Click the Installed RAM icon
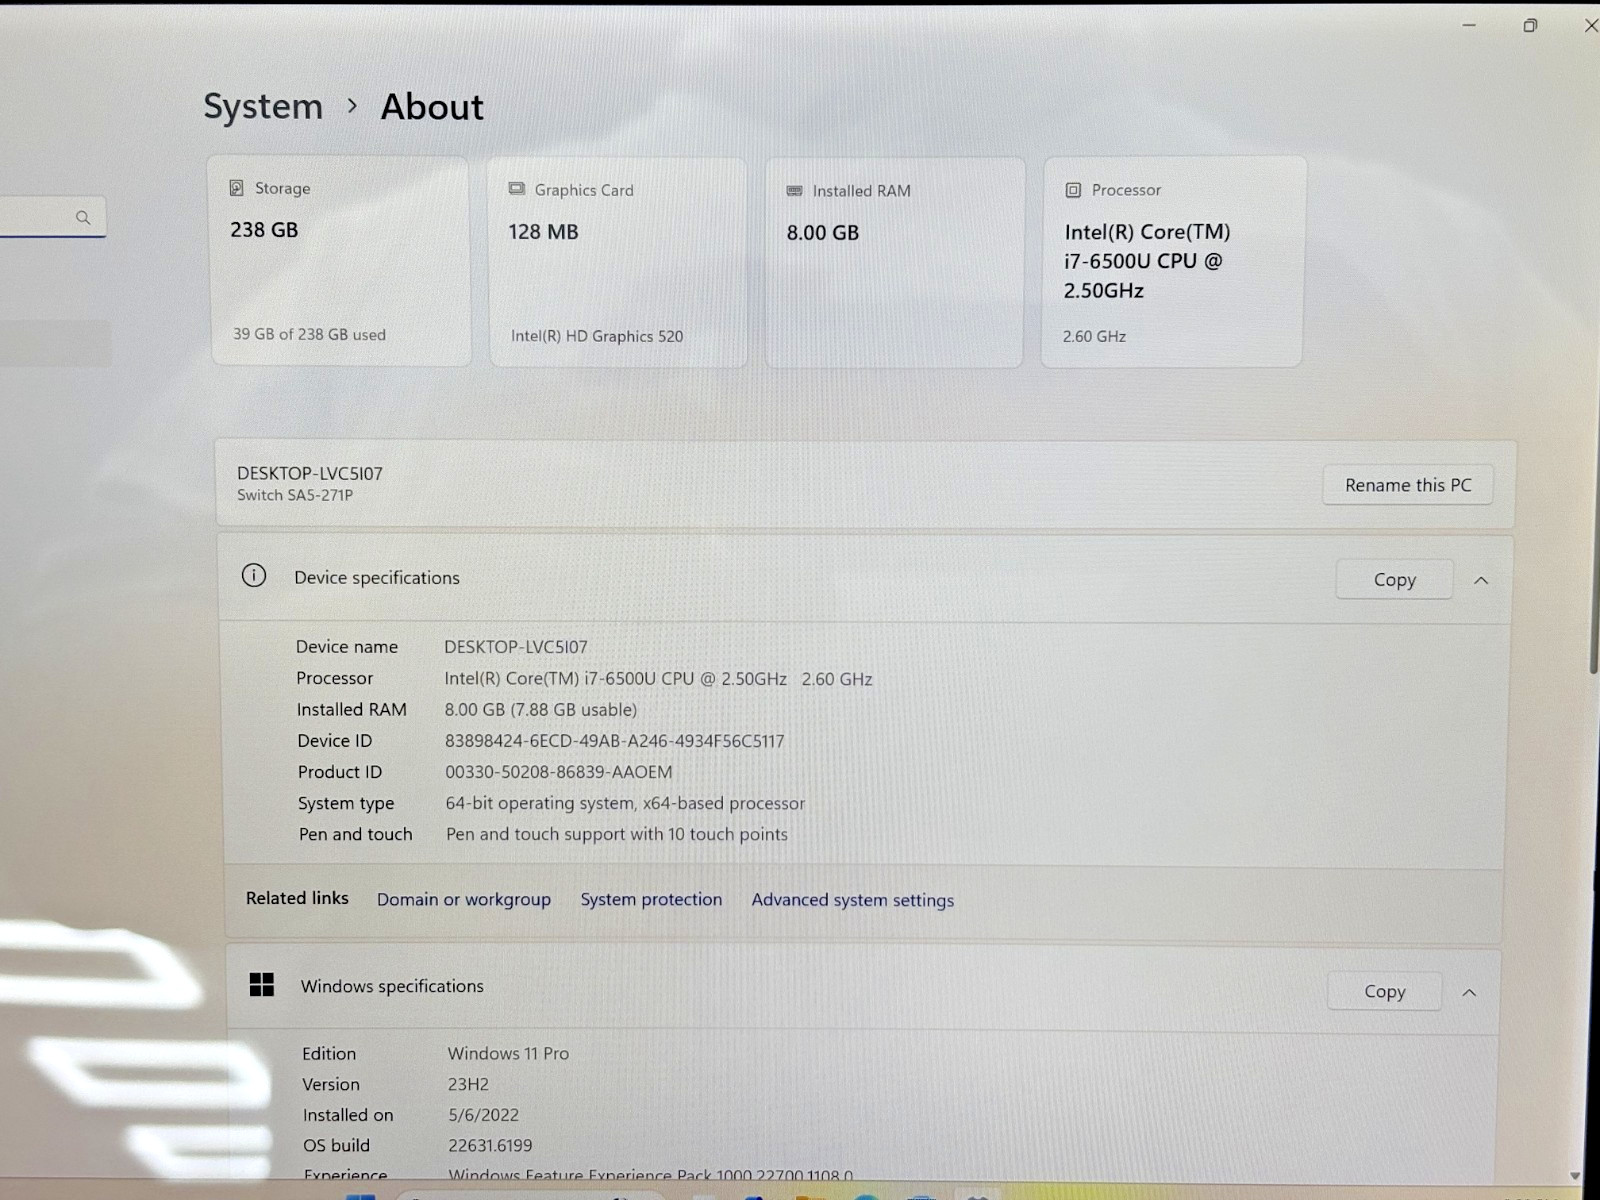 [x=795, y=190]
